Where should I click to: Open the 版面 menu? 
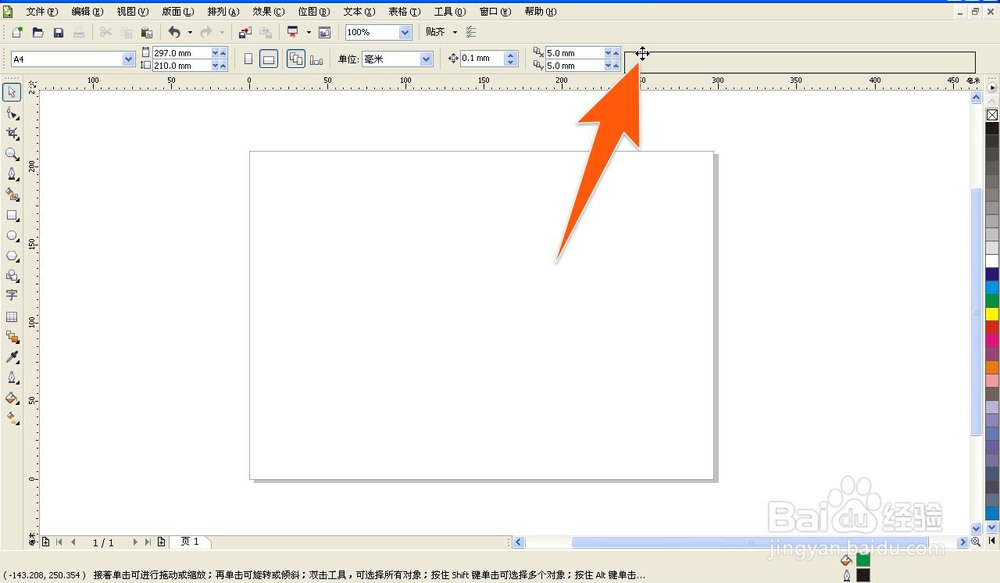coord(178,11)
